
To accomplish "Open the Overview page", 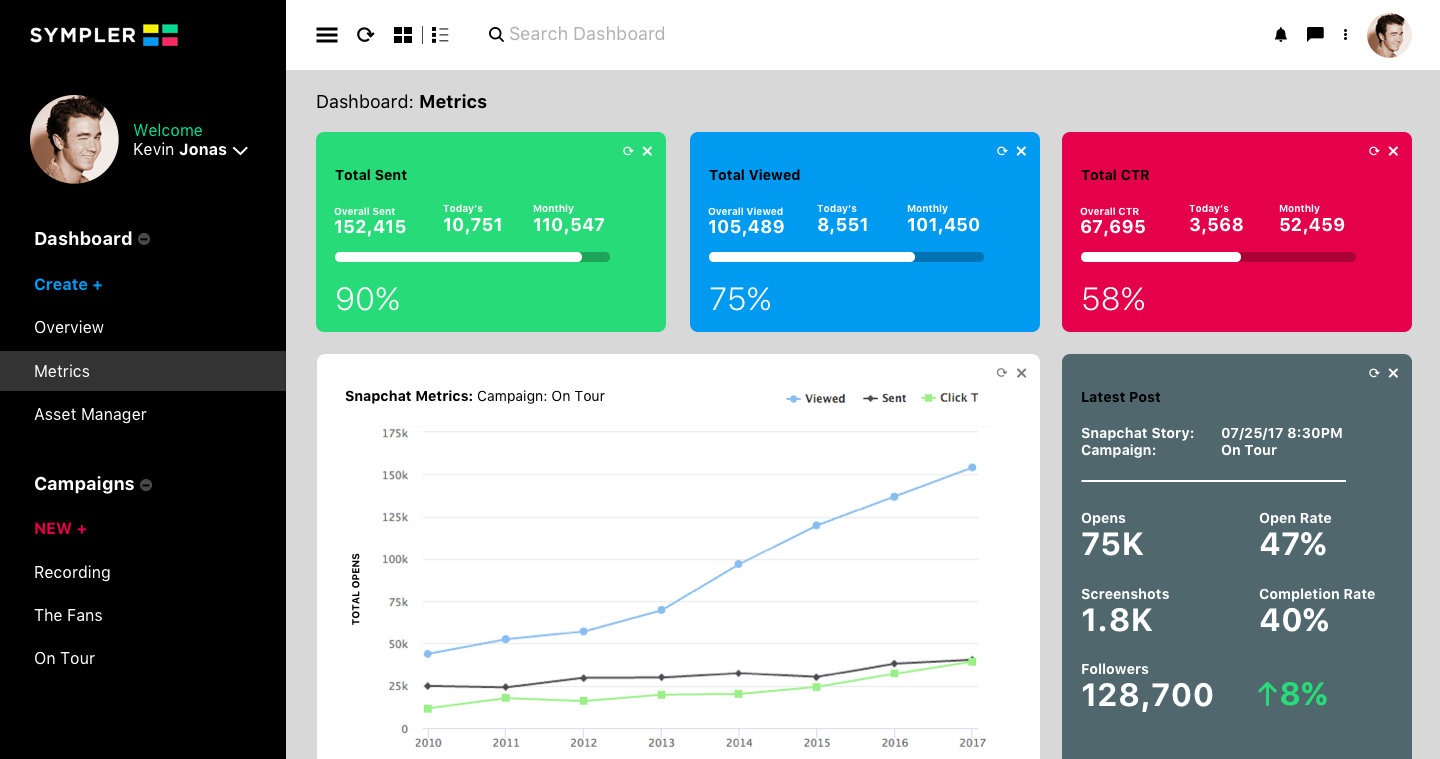I will 69,328.
